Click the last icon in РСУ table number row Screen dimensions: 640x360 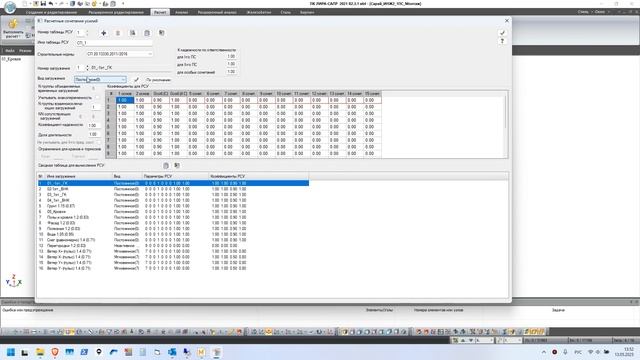(162, 33)
